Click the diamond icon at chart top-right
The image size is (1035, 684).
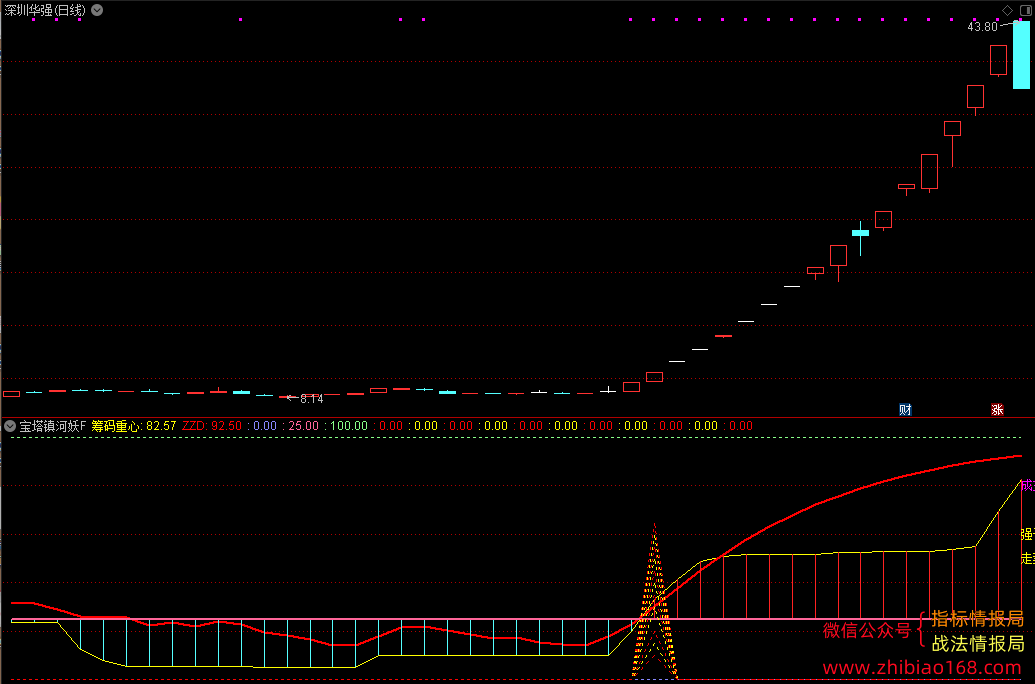pos(1007,10)
